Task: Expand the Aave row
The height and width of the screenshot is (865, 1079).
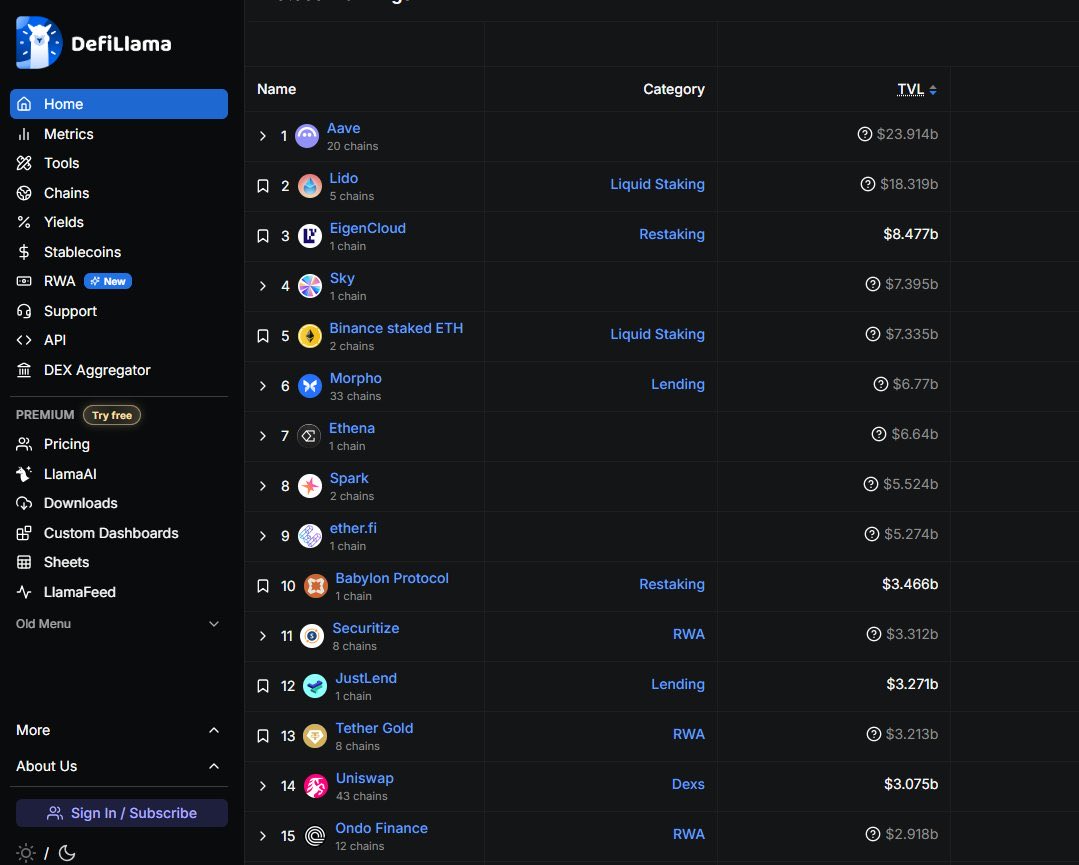Action: click(263, 136)
